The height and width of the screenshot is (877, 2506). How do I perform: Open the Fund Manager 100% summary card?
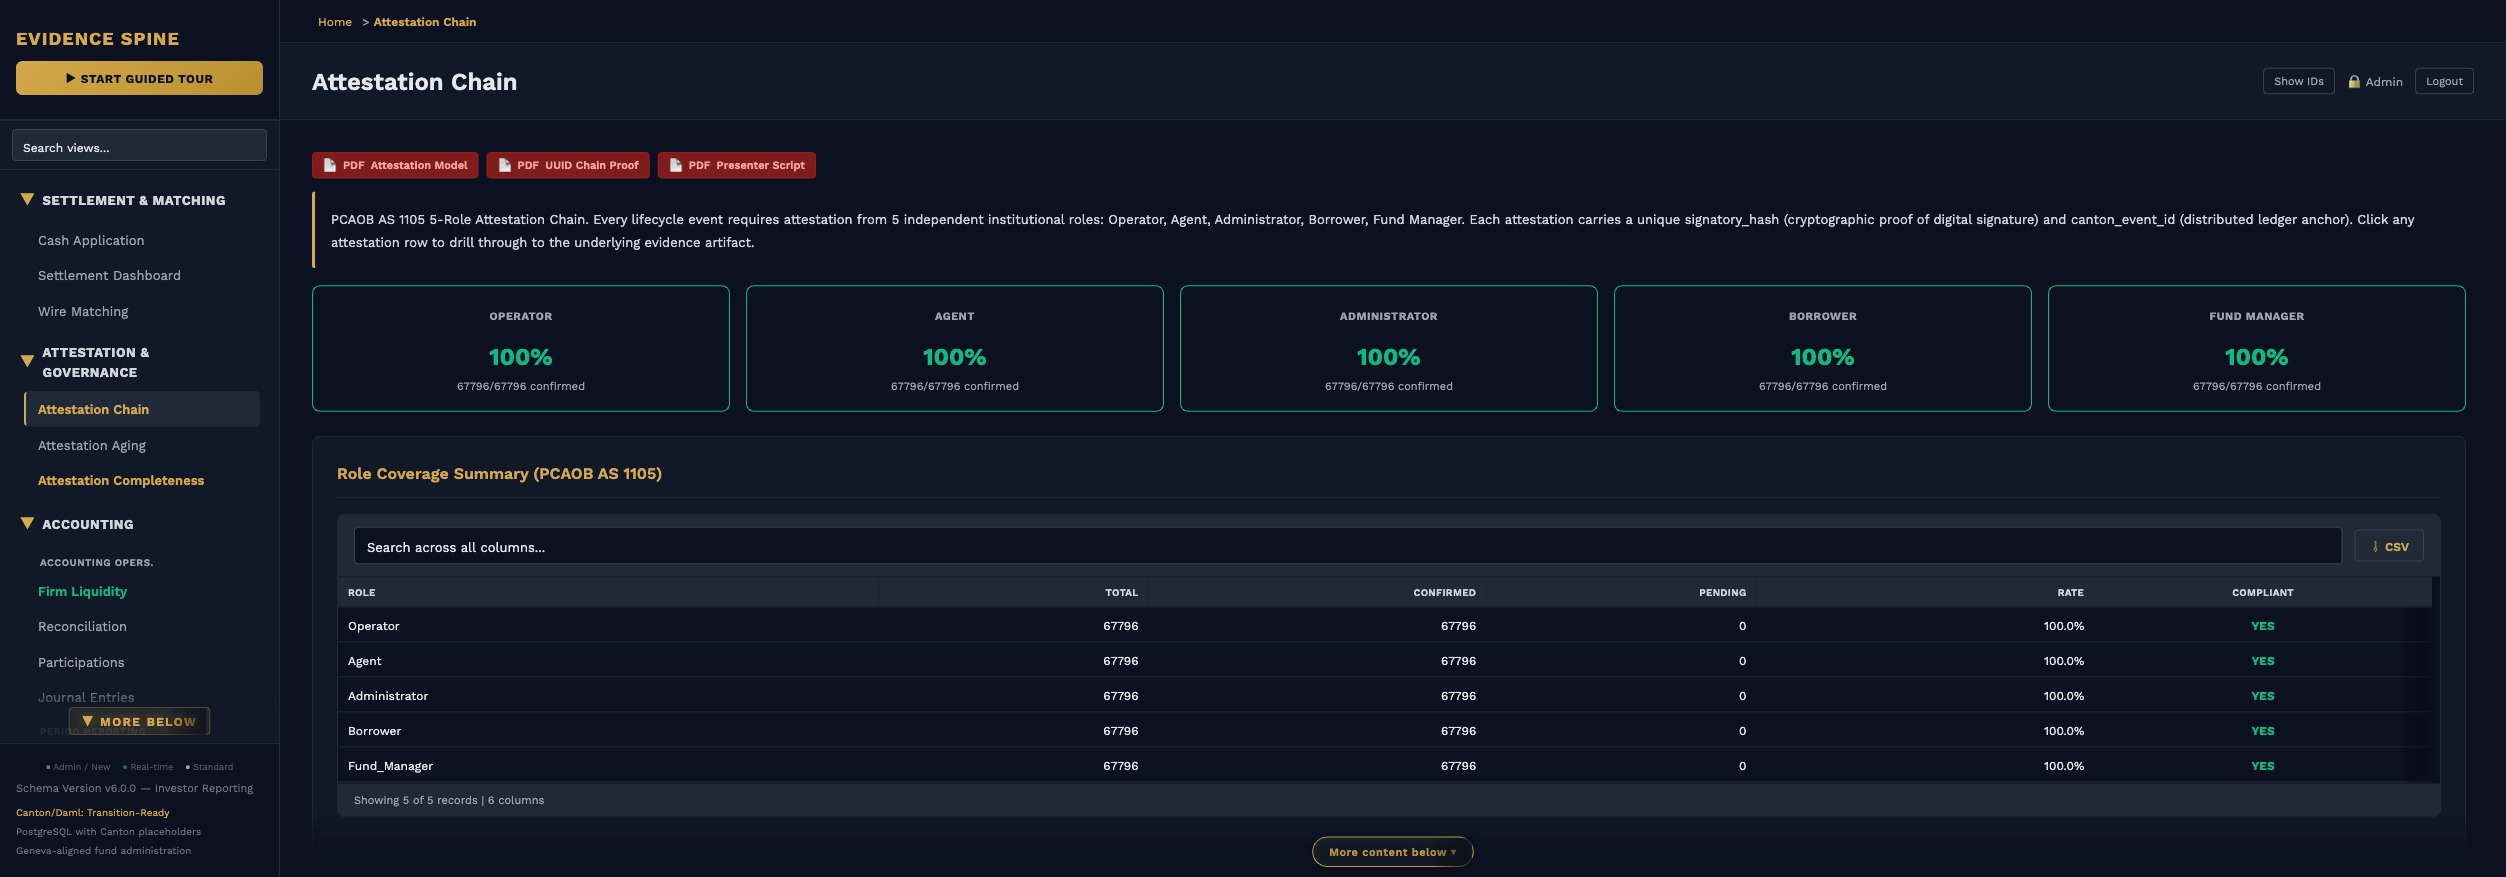[x=2255, y=348]
